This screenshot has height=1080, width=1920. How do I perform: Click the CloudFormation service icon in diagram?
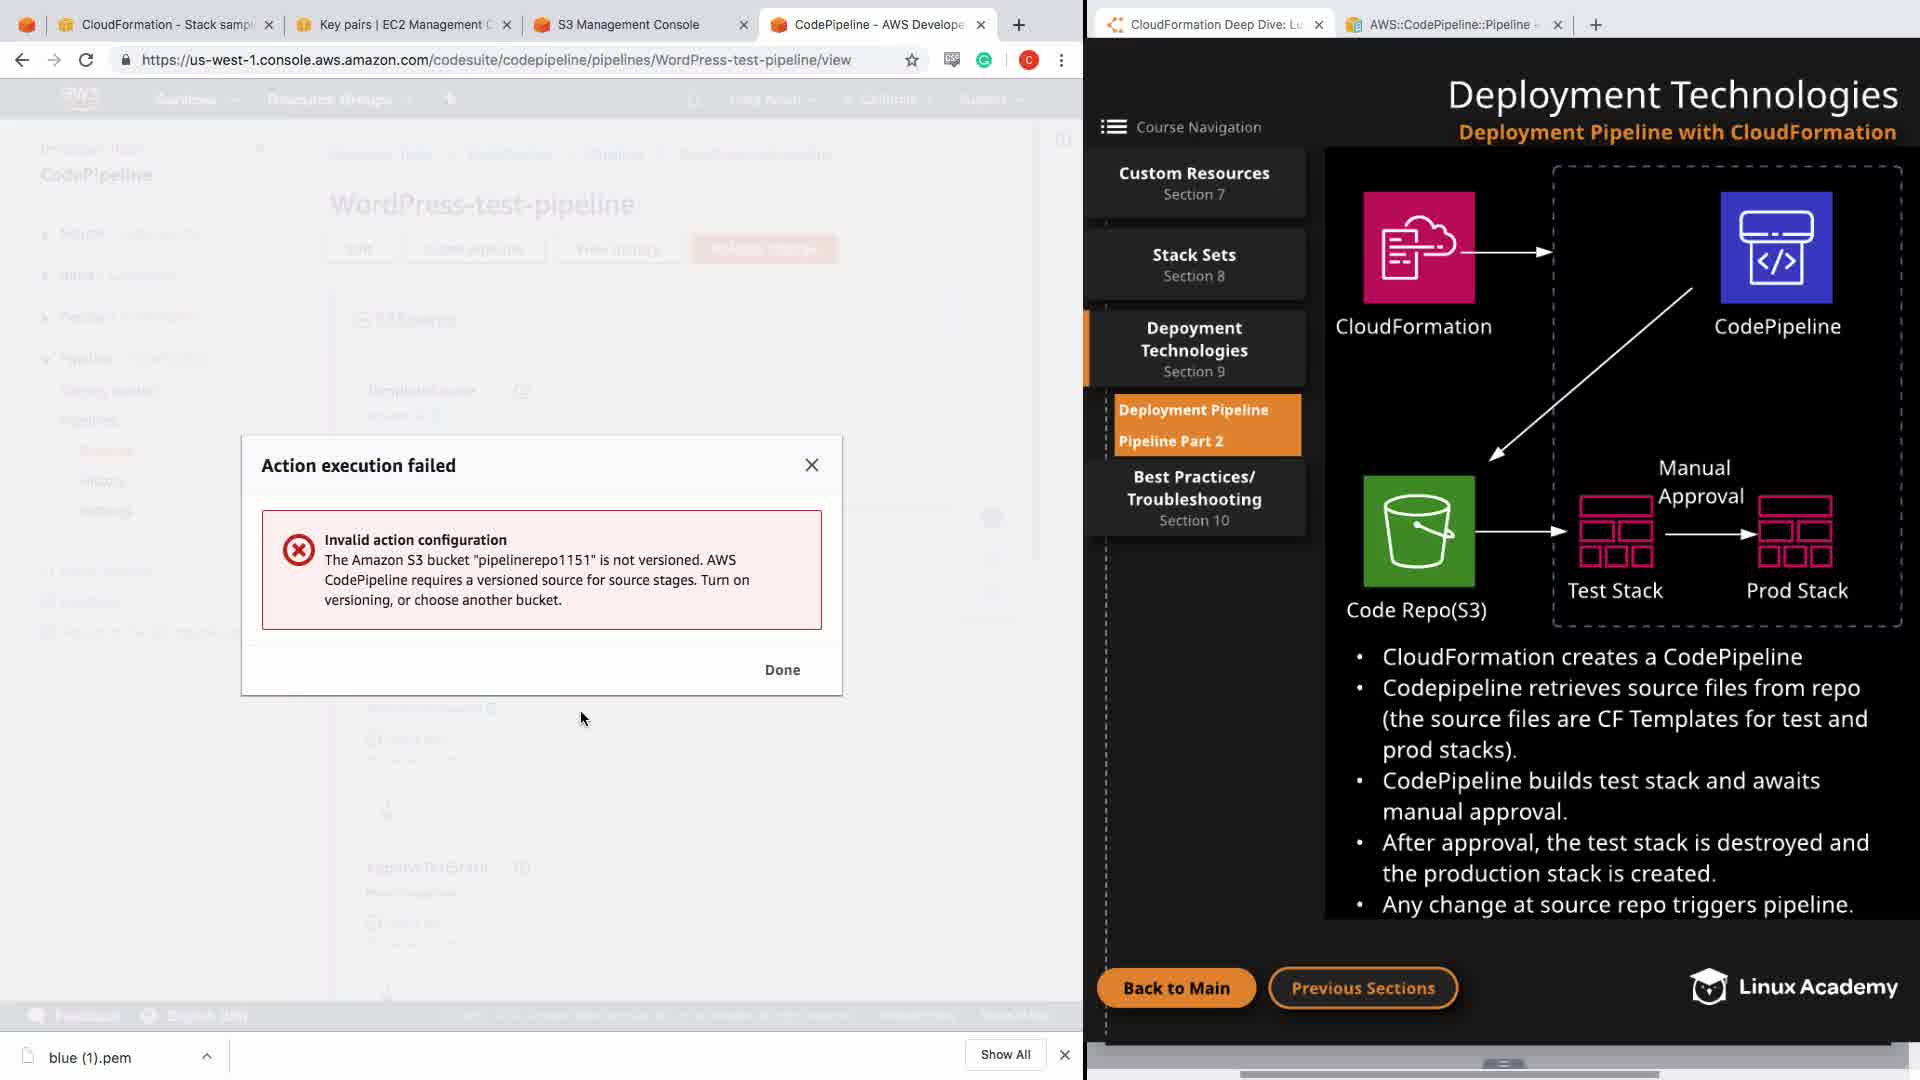[x=1418, y=248]
